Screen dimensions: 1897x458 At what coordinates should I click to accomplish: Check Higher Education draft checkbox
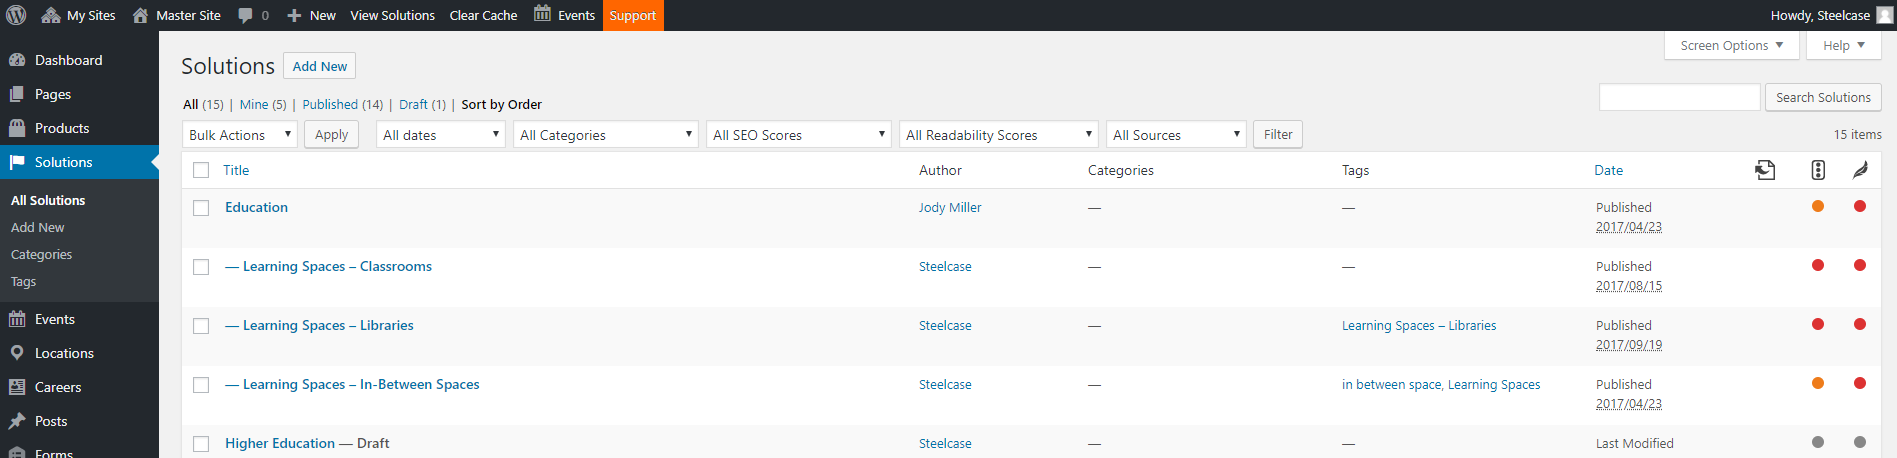(201, 444)
